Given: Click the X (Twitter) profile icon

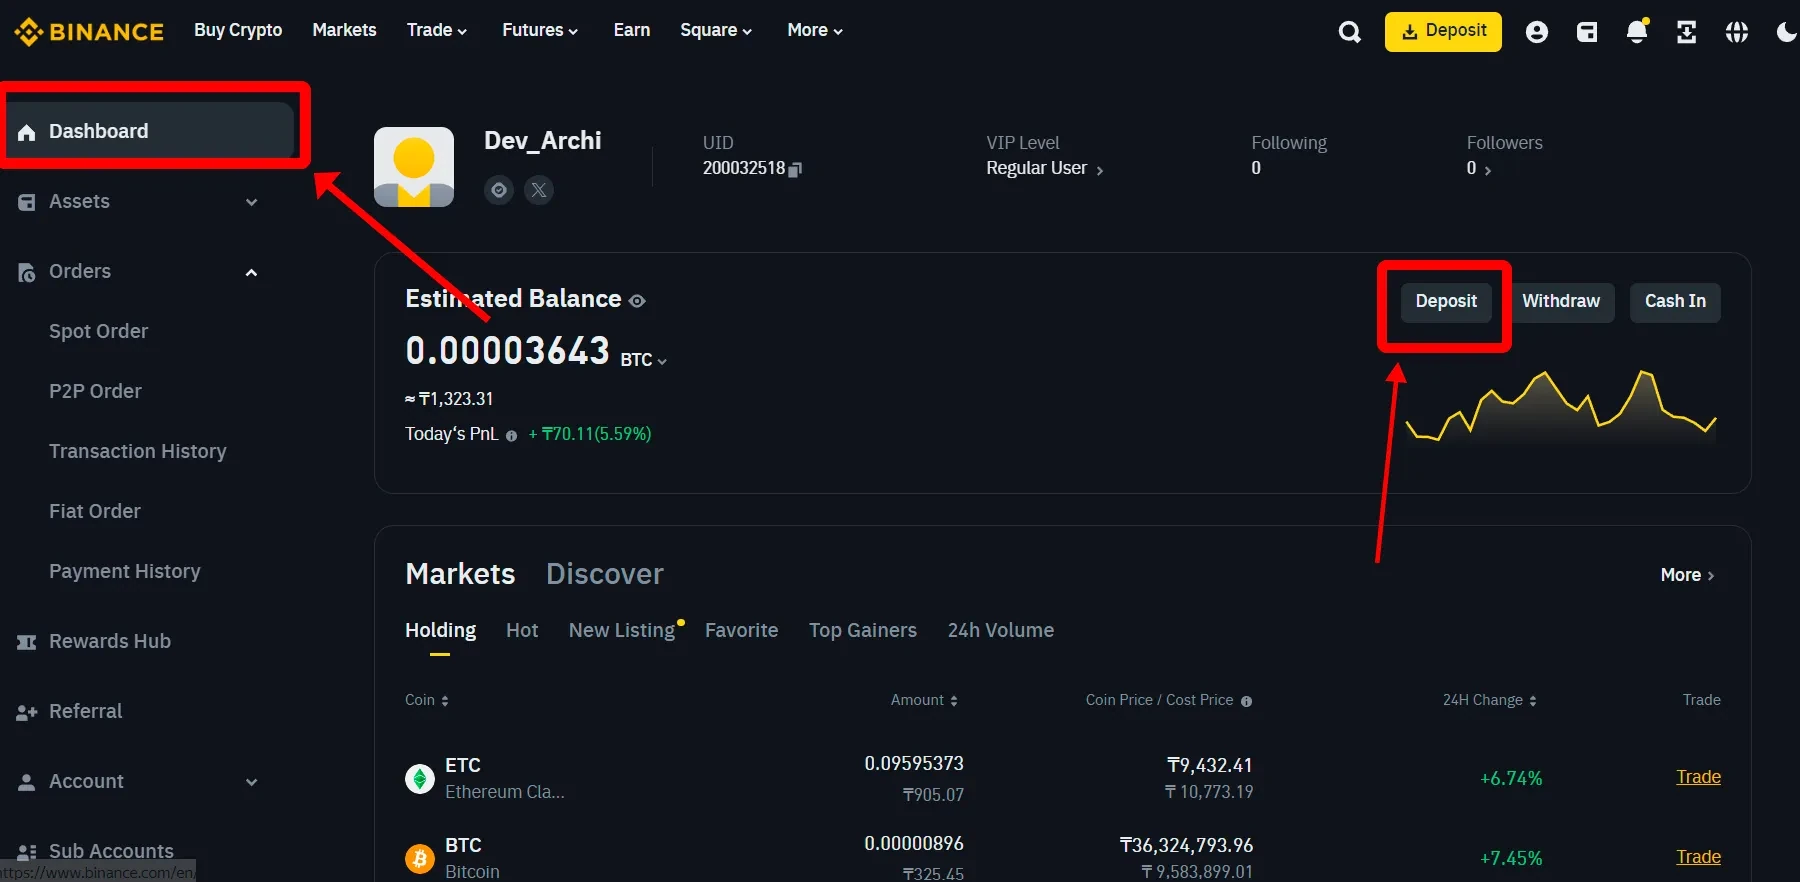Looking at the screenshot, I should click(539, 190).
